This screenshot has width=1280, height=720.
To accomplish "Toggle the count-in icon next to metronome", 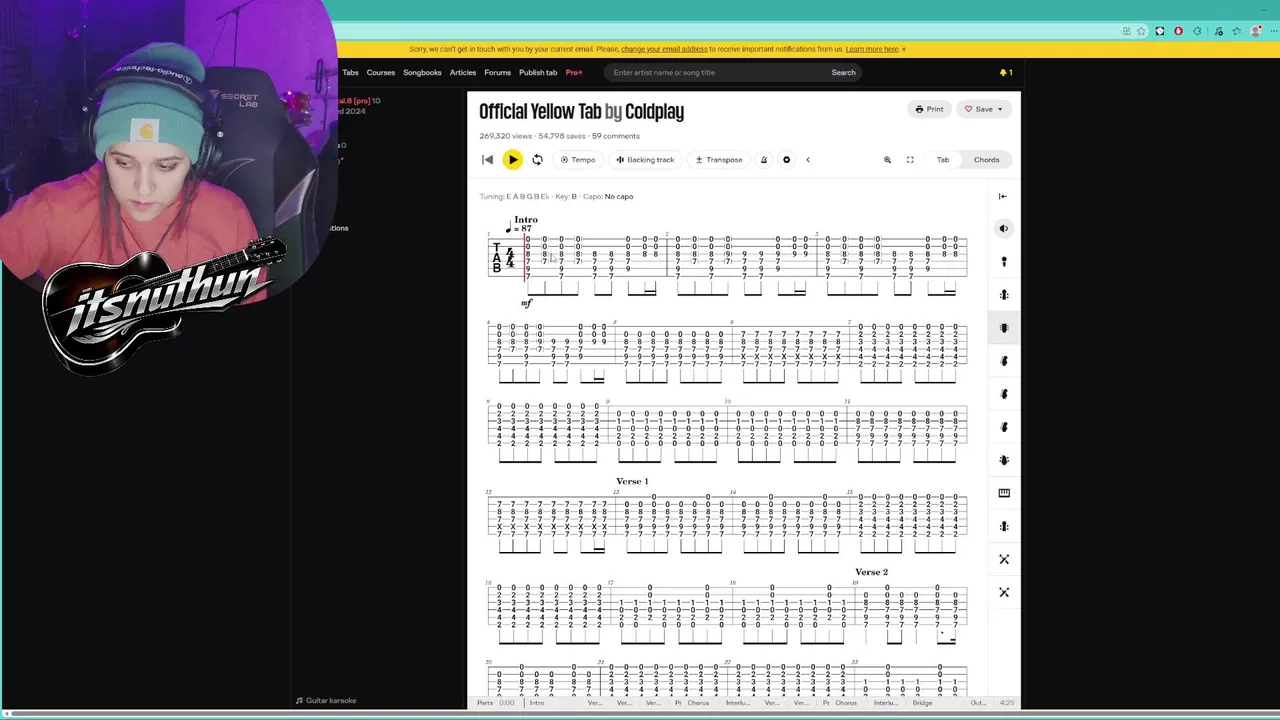I will coord(786,160).
